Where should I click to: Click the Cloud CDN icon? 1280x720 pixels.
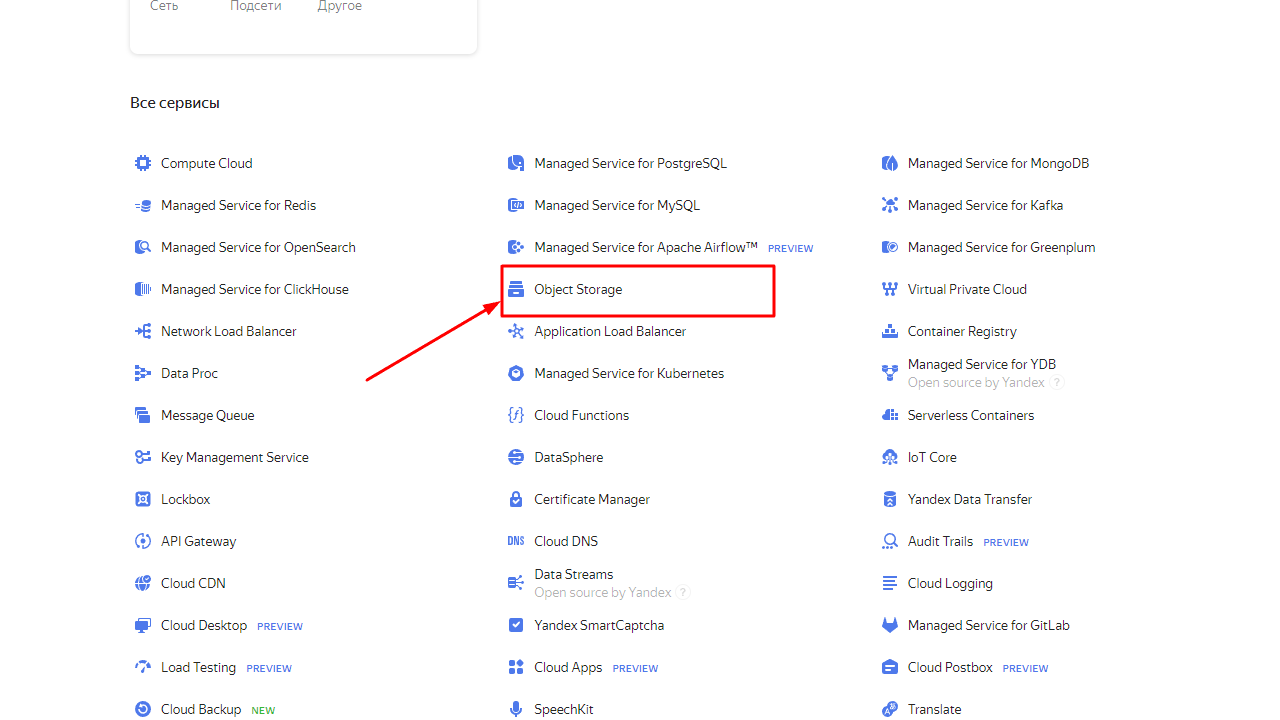coord(143,583)
